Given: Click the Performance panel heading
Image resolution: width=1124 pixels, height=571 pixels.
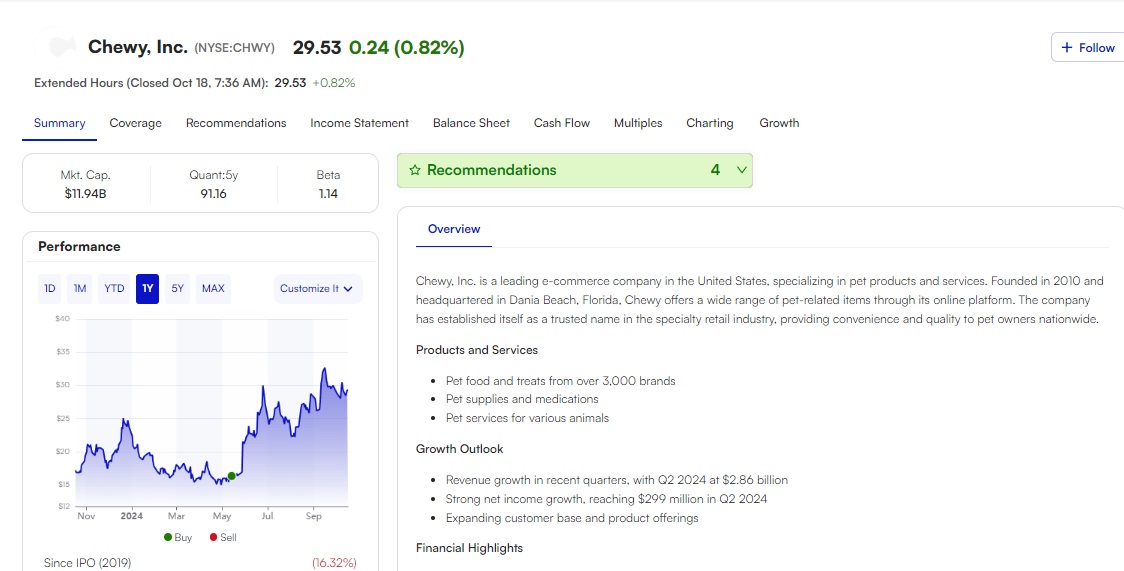Looking at the screenshot, I should 79,246.
